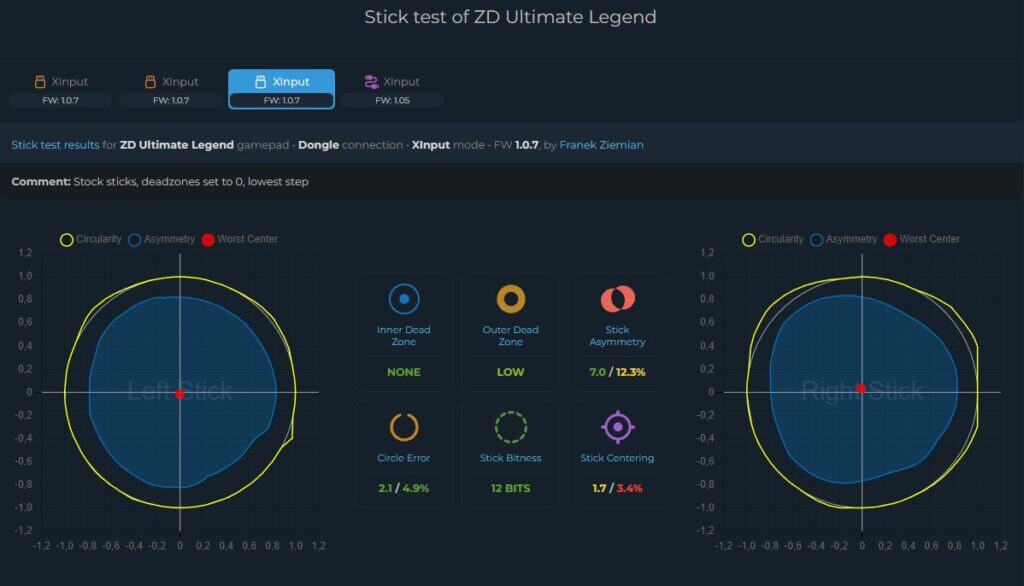Switch to the XInput FW 1.05 tab
The image size is (1024, 586).
[x=392, y=89]
